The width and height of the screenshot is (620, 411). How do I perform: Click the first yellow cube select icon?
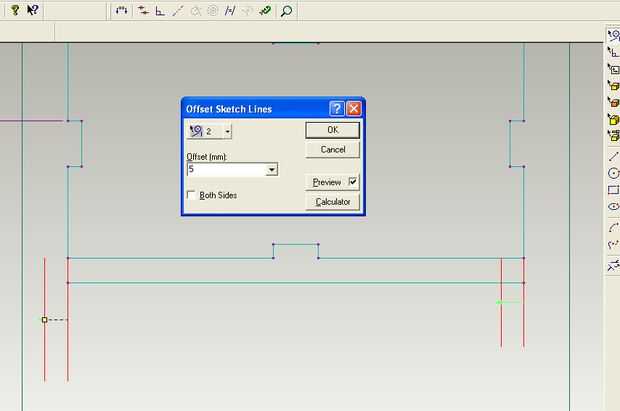pyautogui.click(x=613, y=85)
